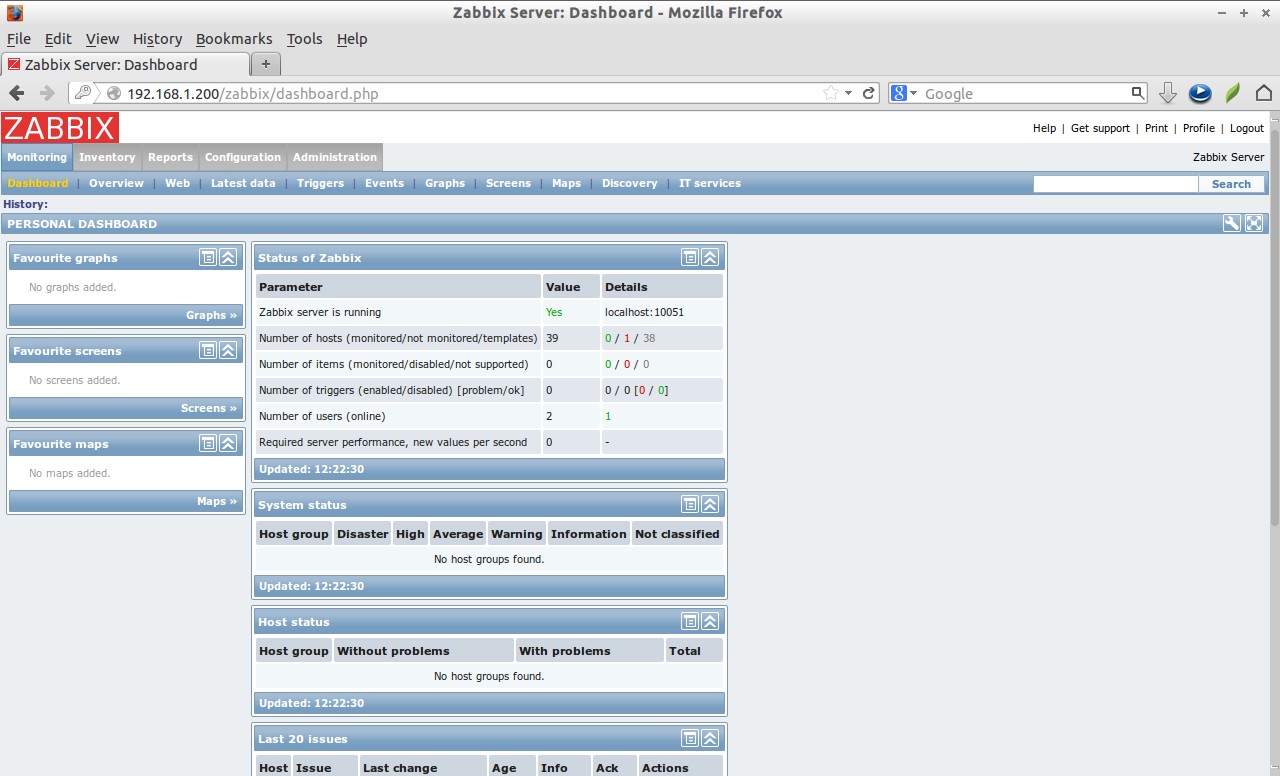Go back with browser back arrow
This screenshot has height=776, width=1280.
coord(17,93)
